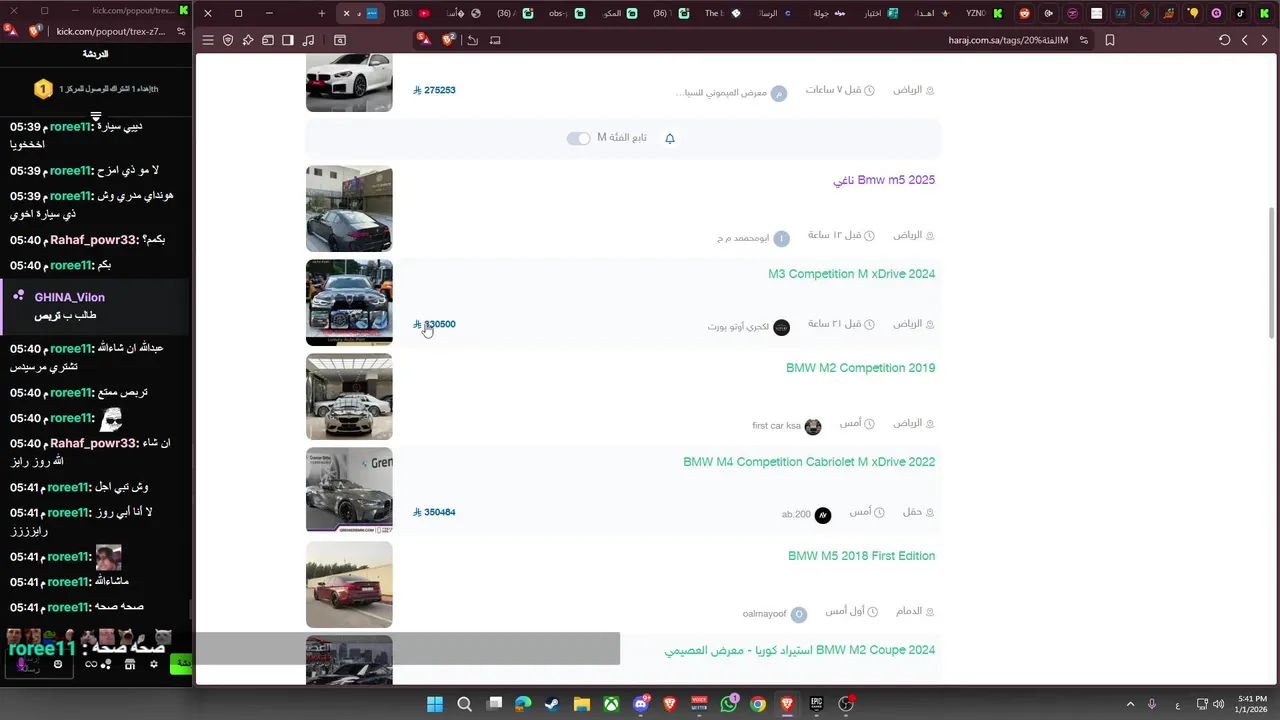Open Windows taskbar Search
Screen dimensions: 1280x720
click(x=464, y=704)
